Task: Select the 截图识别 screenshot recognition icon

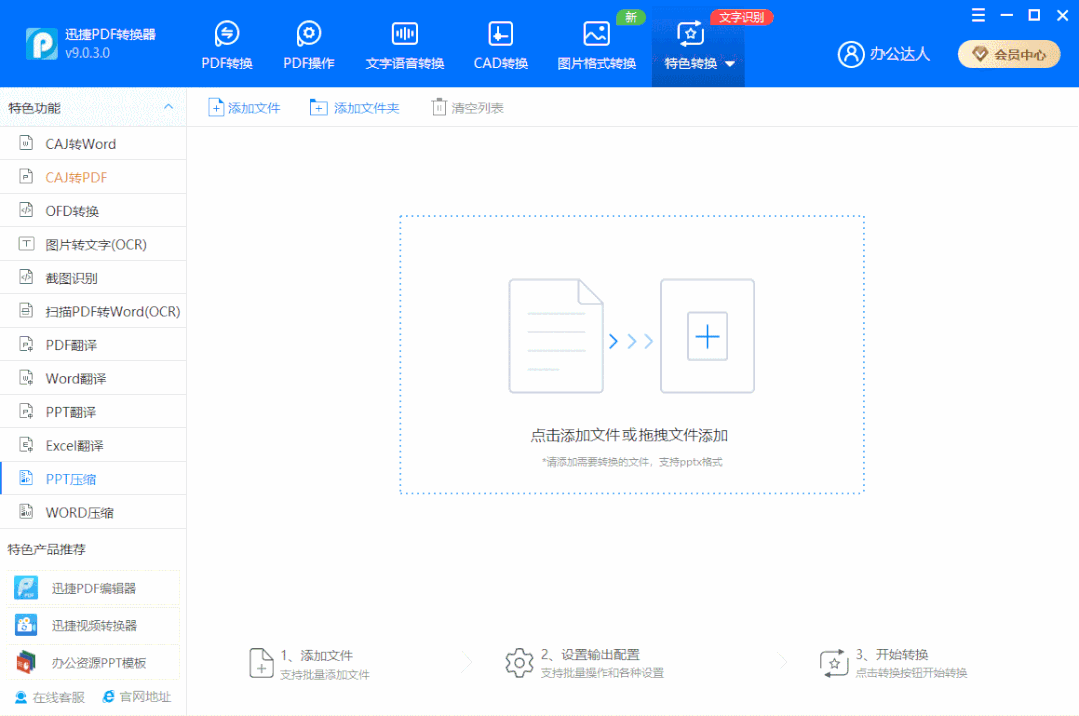Action: (25, 277)
